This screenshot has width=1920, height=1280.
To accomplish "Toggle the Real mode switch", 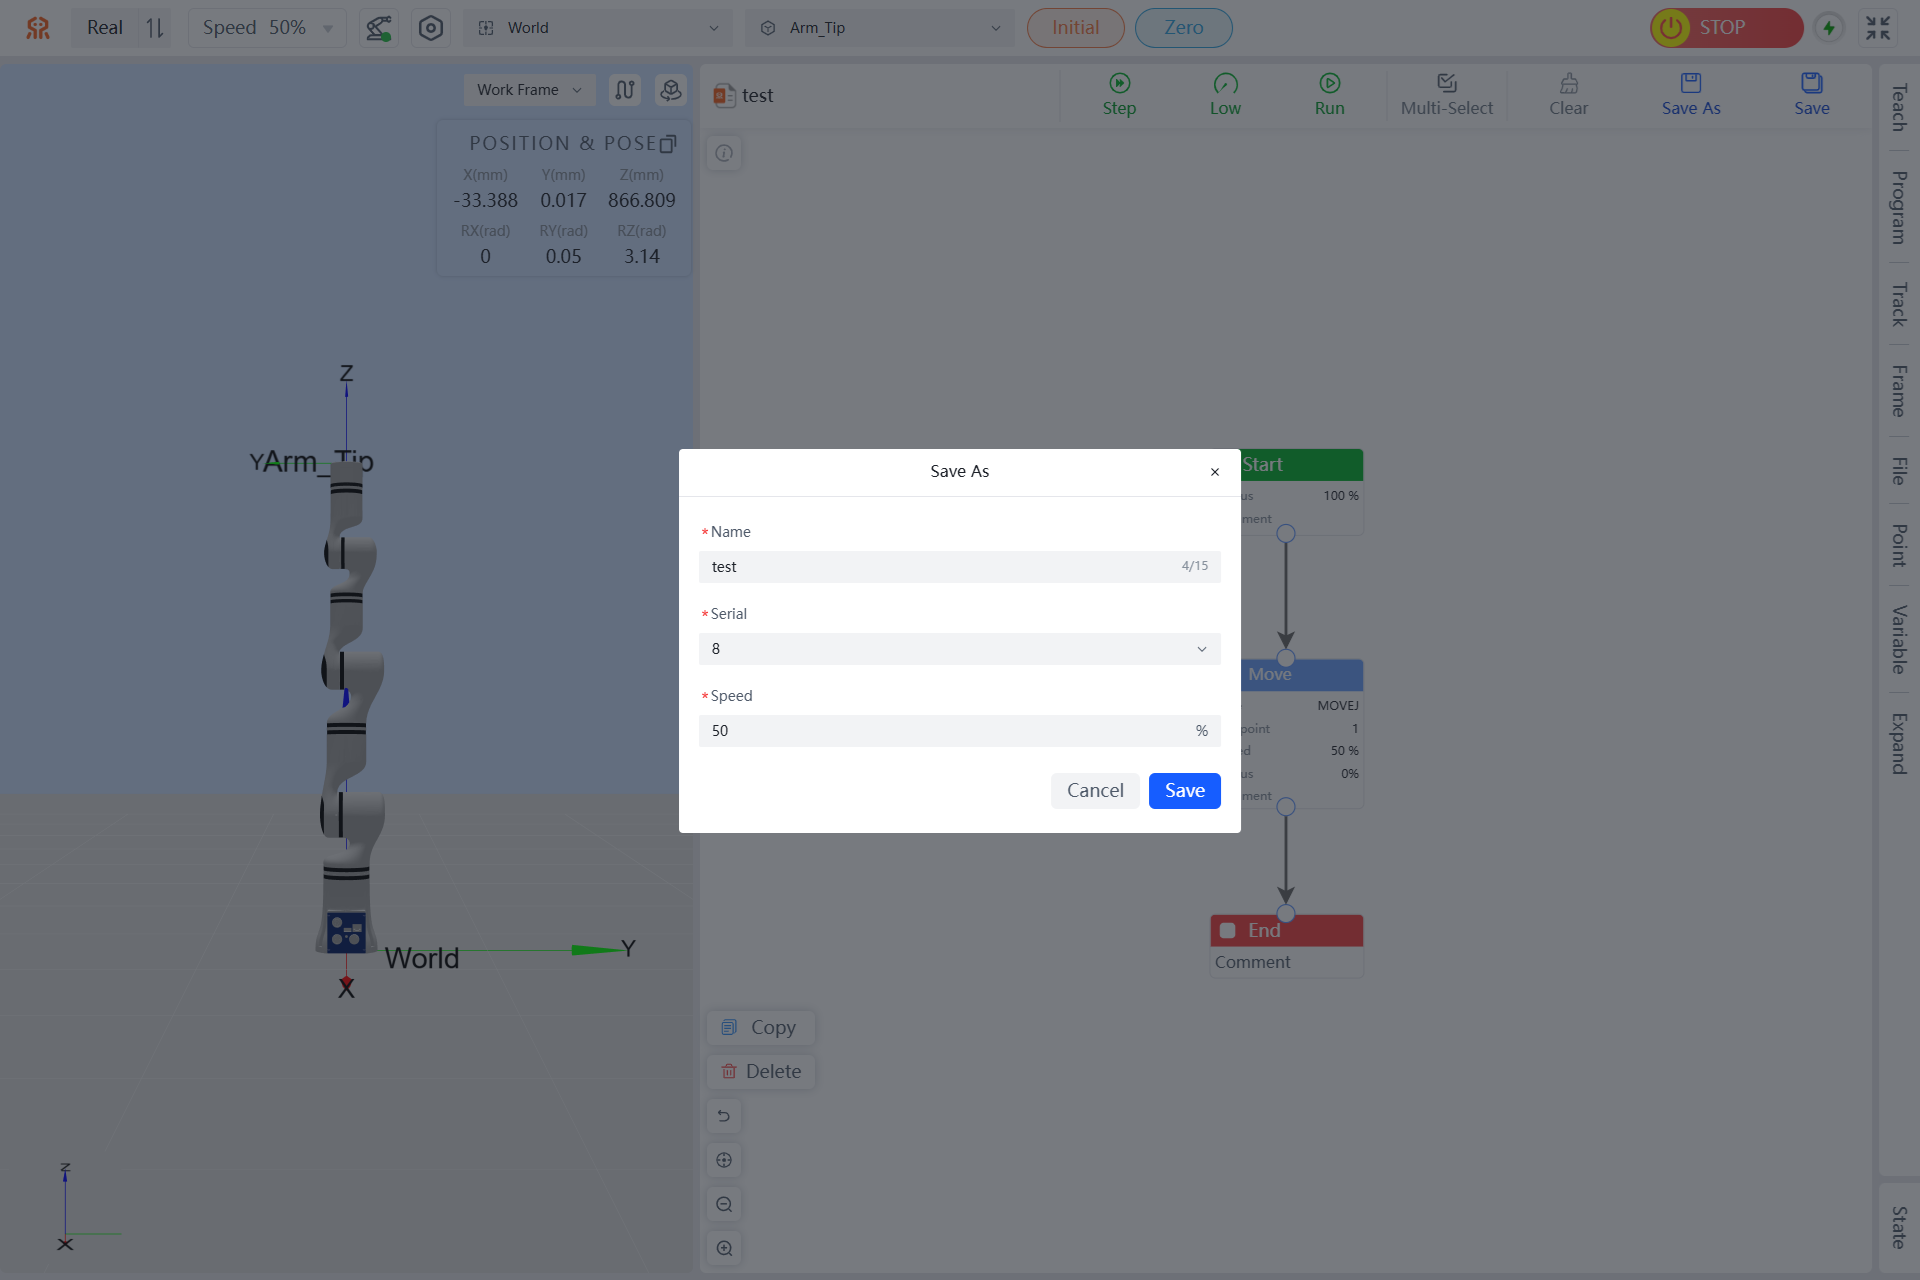I will click(154, 28).
